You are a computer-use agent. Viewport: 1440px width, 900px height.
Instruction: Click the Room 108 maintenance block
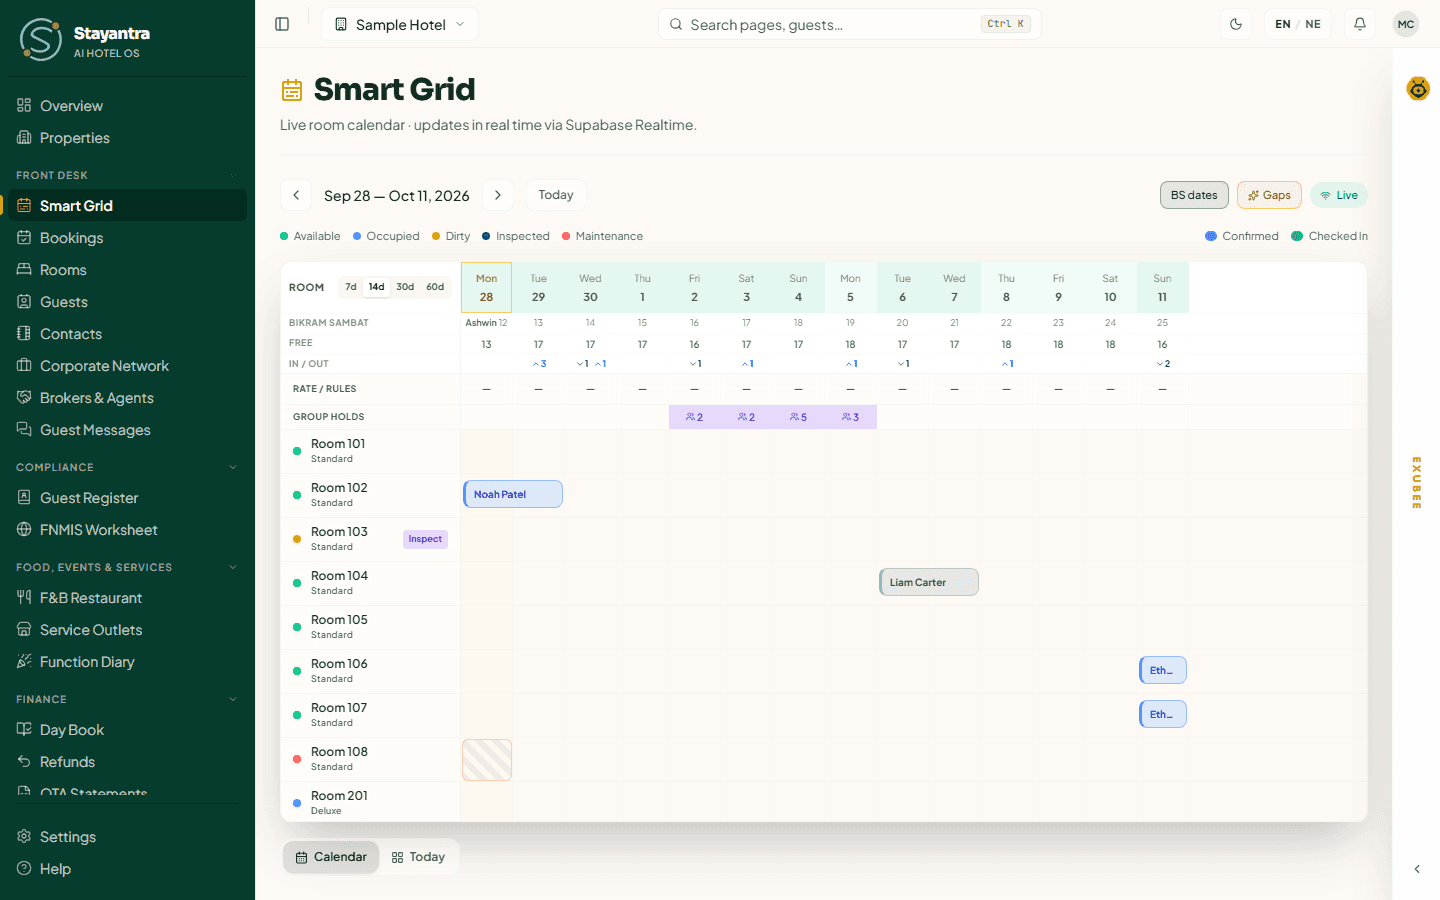(x=487, y=760)
